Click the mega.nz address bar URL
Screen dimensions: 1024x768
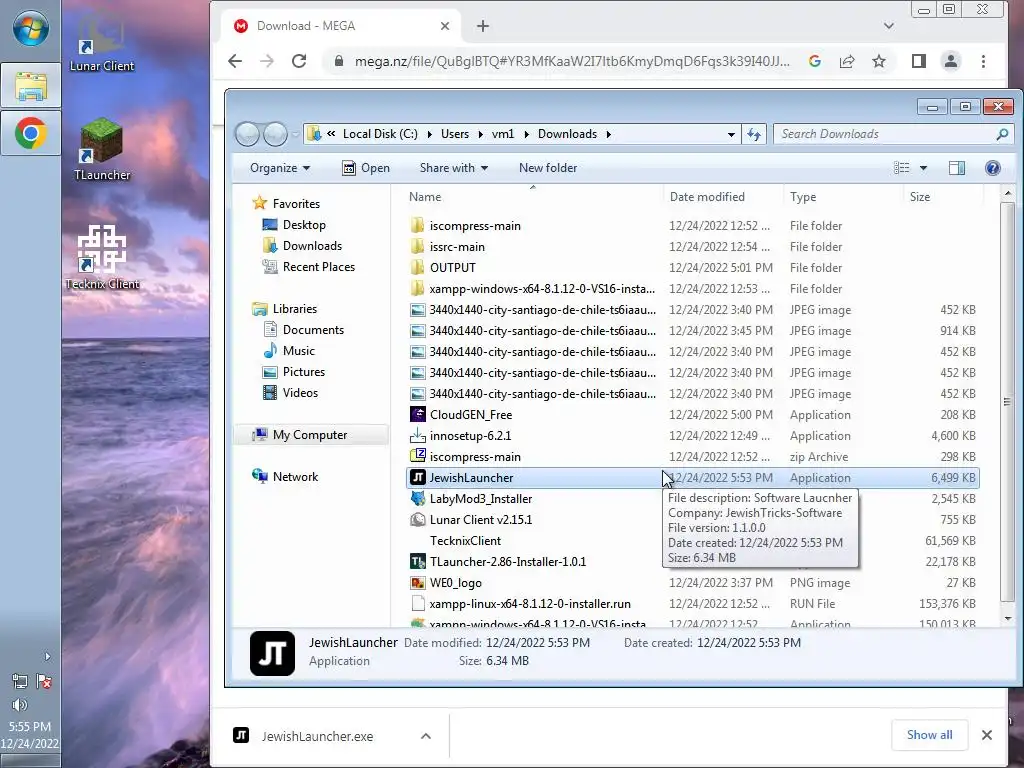point(571,61)
